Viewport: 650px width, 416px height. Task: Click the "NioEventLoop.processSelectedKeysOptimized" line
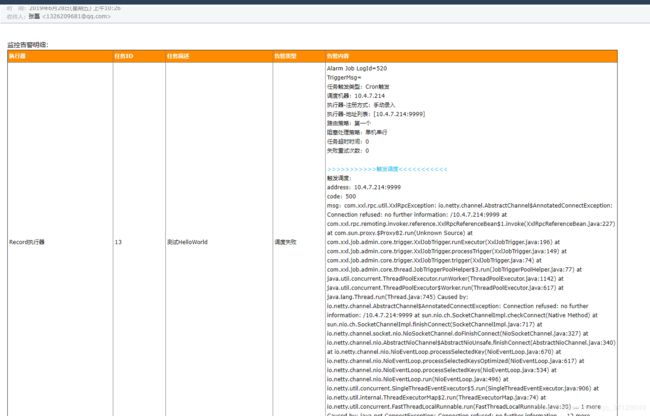pos(455,360)
